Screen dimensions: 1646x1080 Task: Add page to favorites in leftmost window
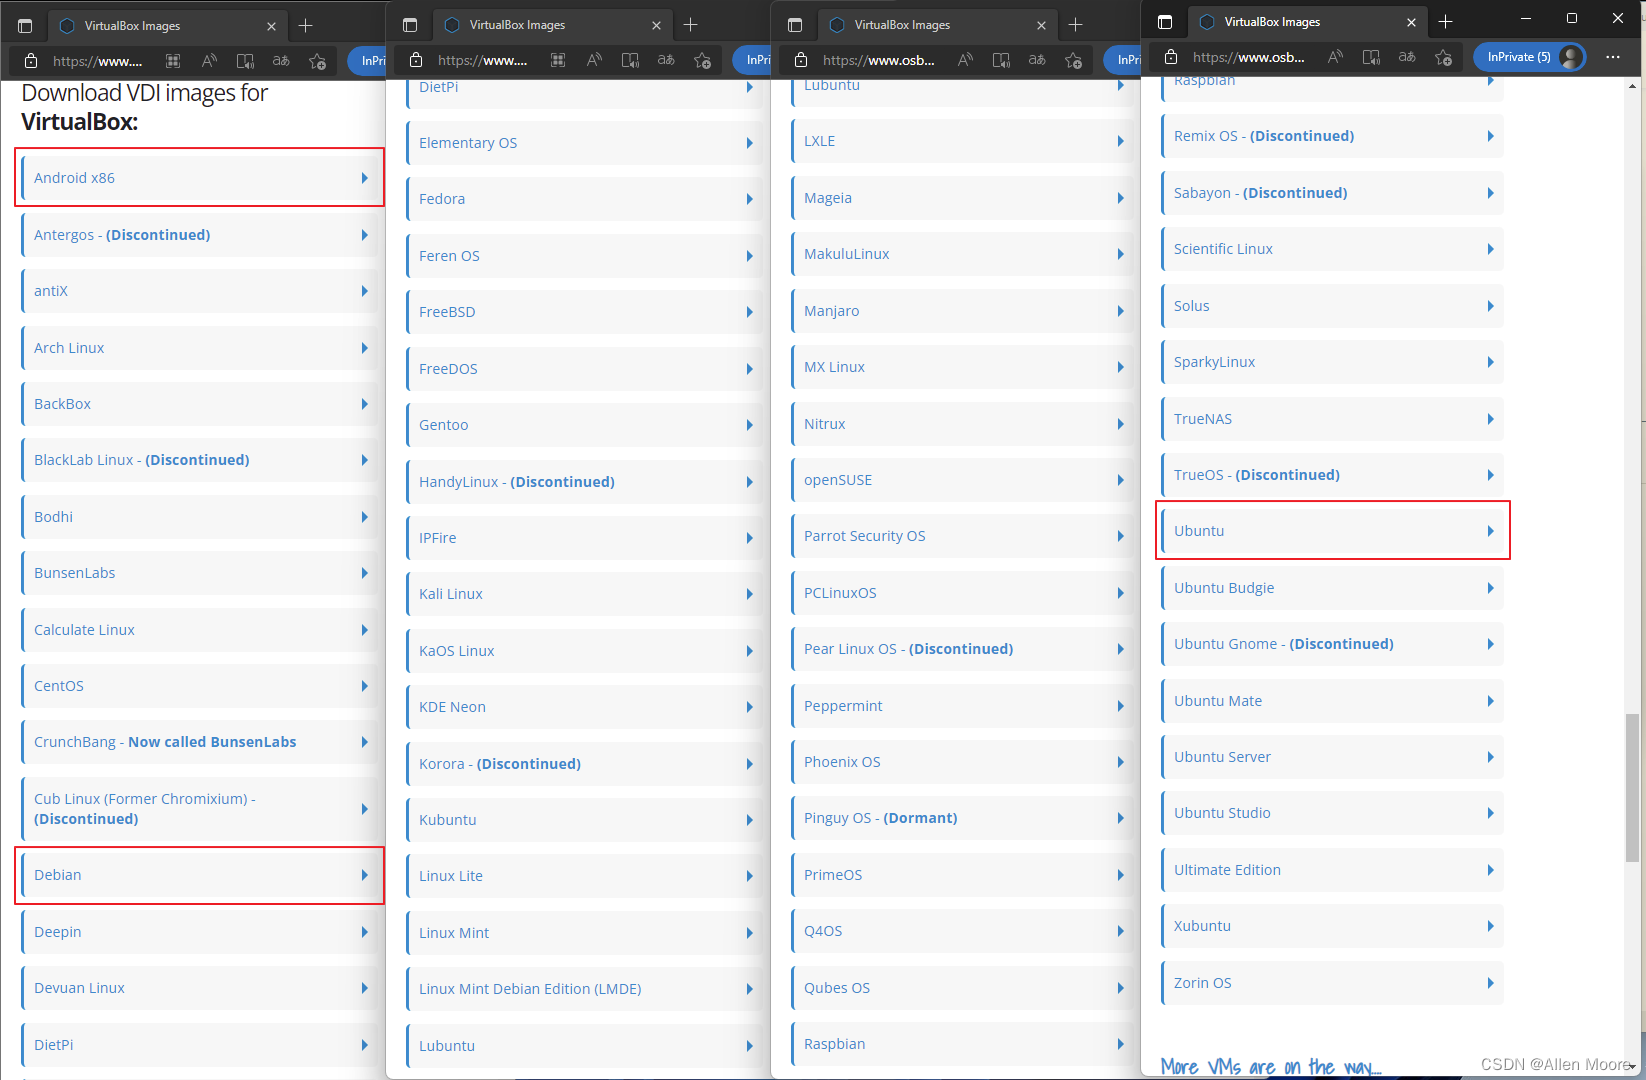[x=317, y=61]
